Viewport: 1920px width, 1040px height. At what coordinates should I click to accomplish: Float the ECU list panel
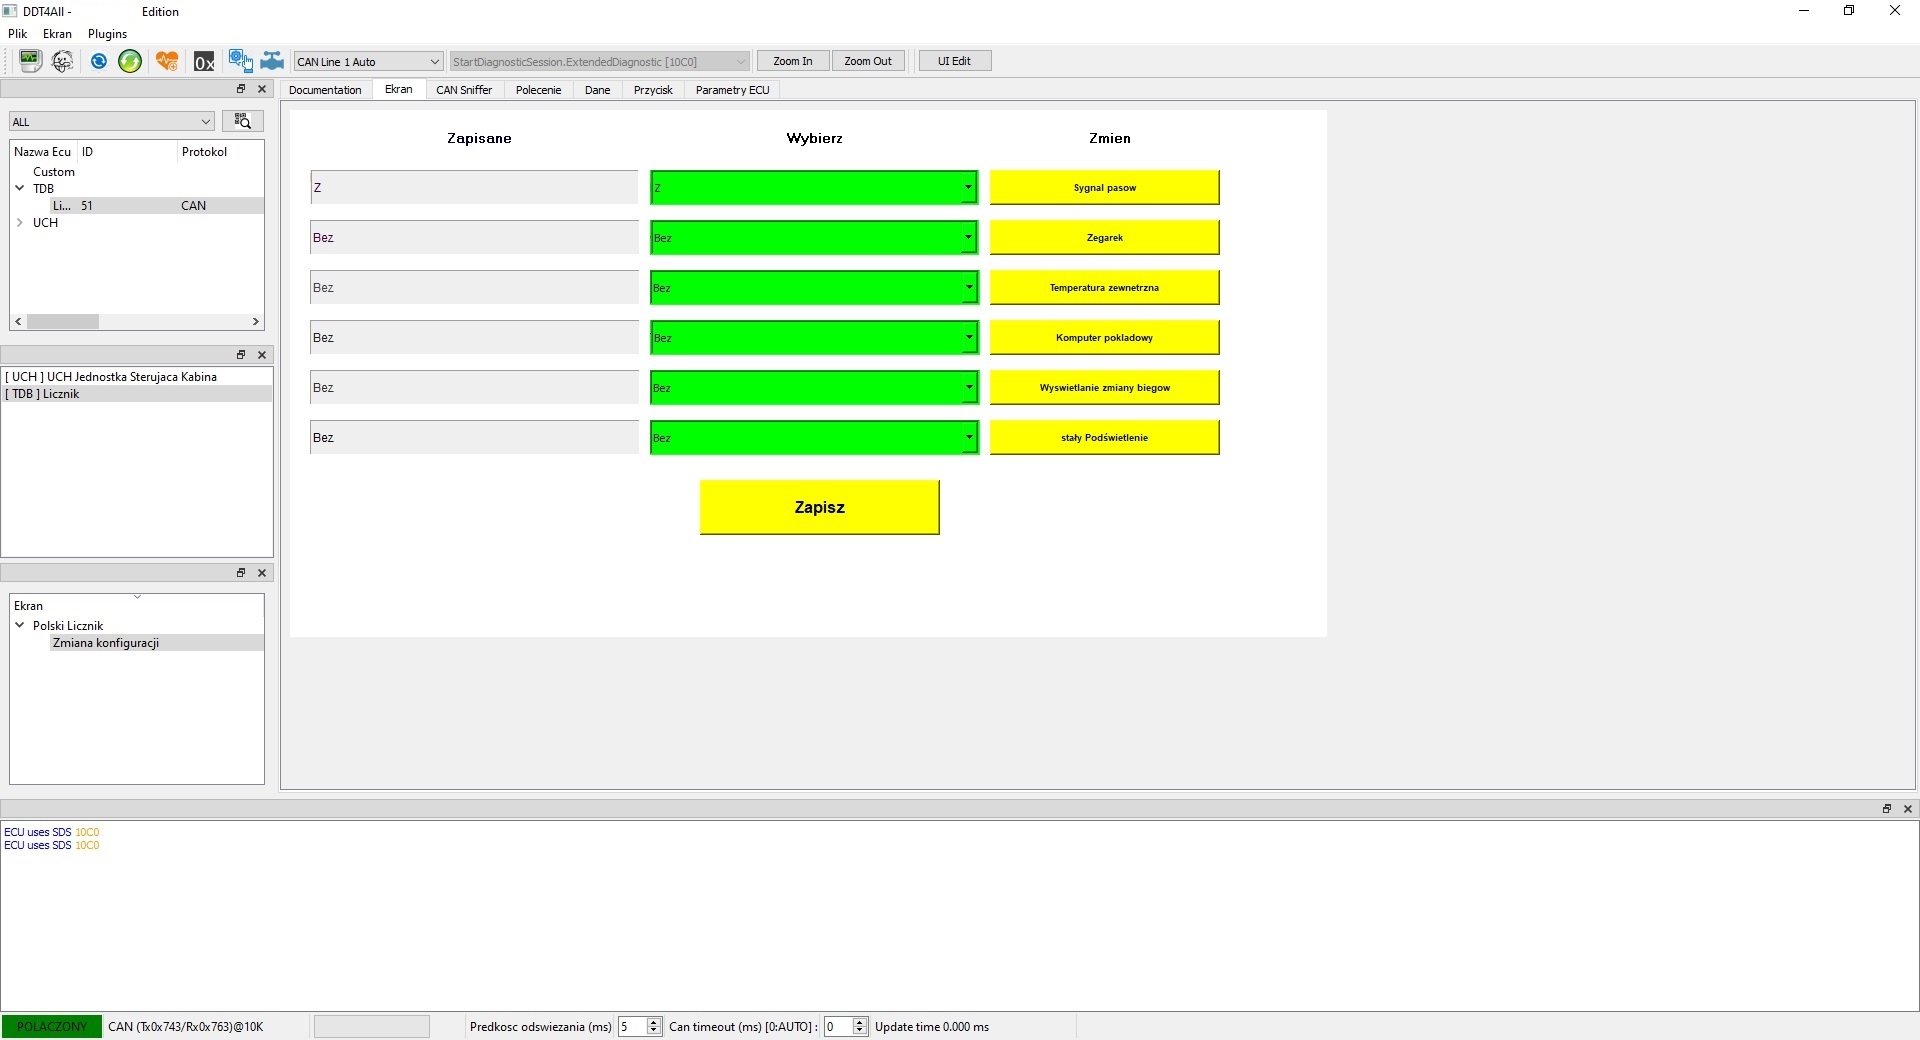coord(241,89)
